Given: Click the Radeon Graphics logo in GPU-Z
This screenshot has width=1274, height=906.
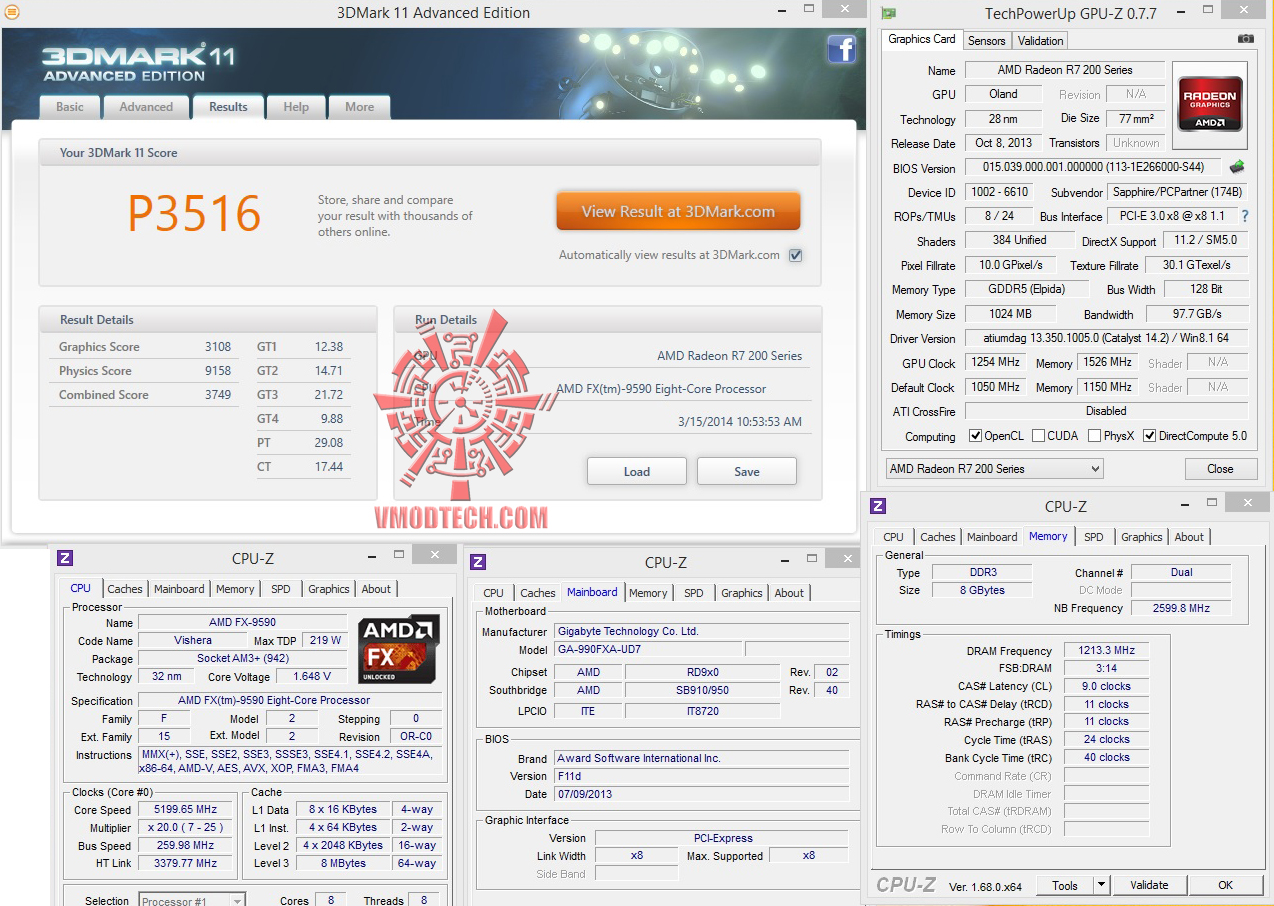Looking at the screenshot, I should coord(1210,104).
